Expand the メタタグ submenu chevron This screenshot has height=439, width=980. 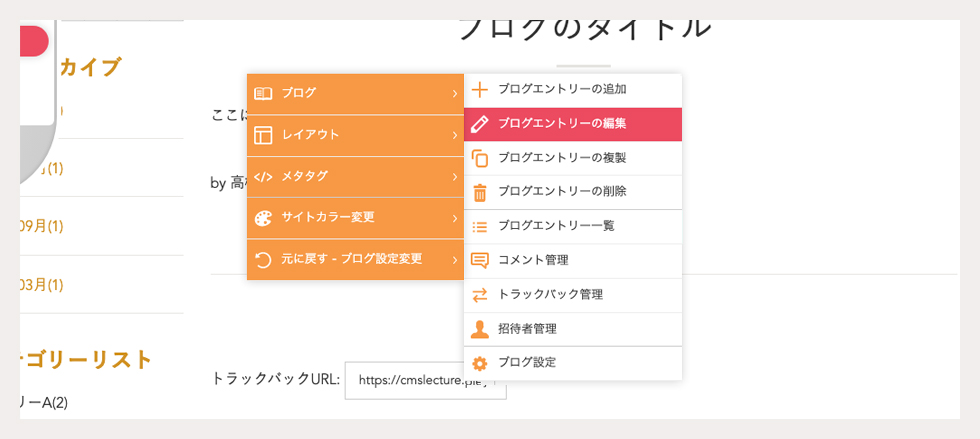point(454,177)
